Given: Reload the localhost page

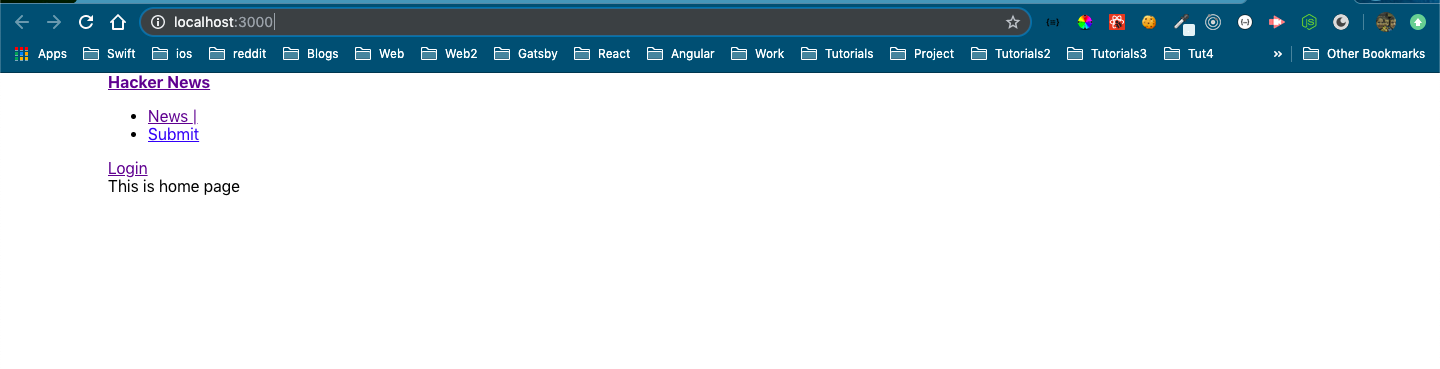Looking at the screenshot, I should pos(86,22).
